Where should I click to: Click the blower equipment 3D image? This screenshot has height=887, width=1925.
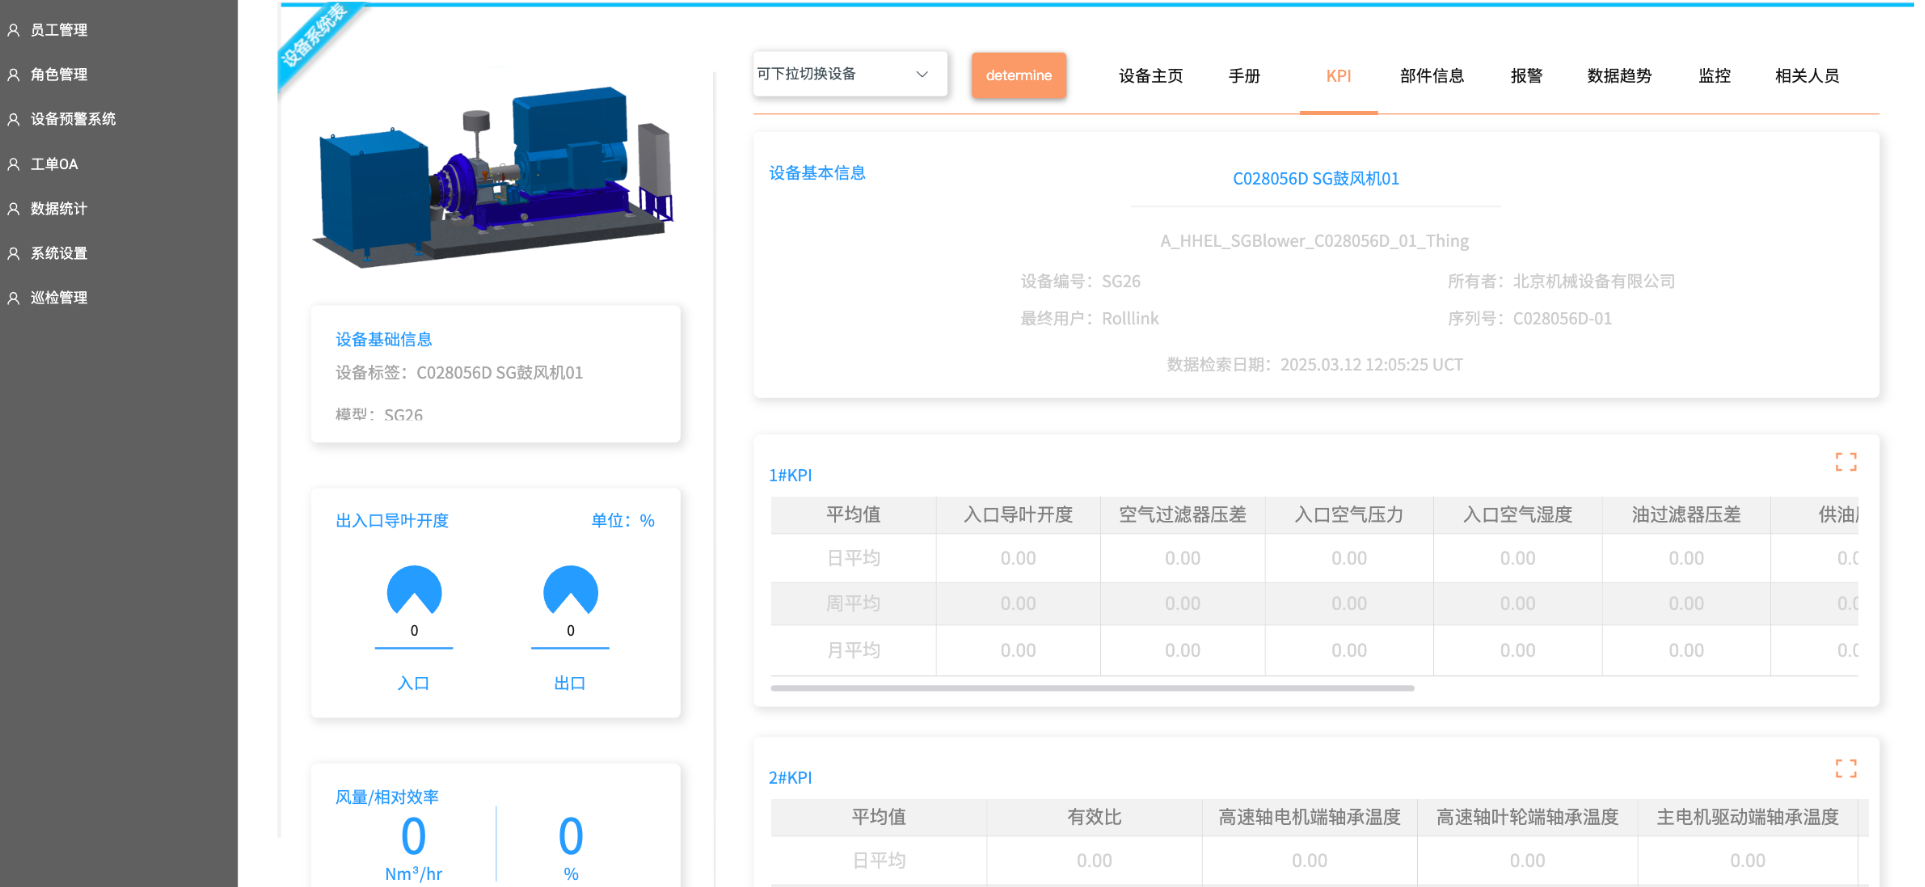[495, 175]
